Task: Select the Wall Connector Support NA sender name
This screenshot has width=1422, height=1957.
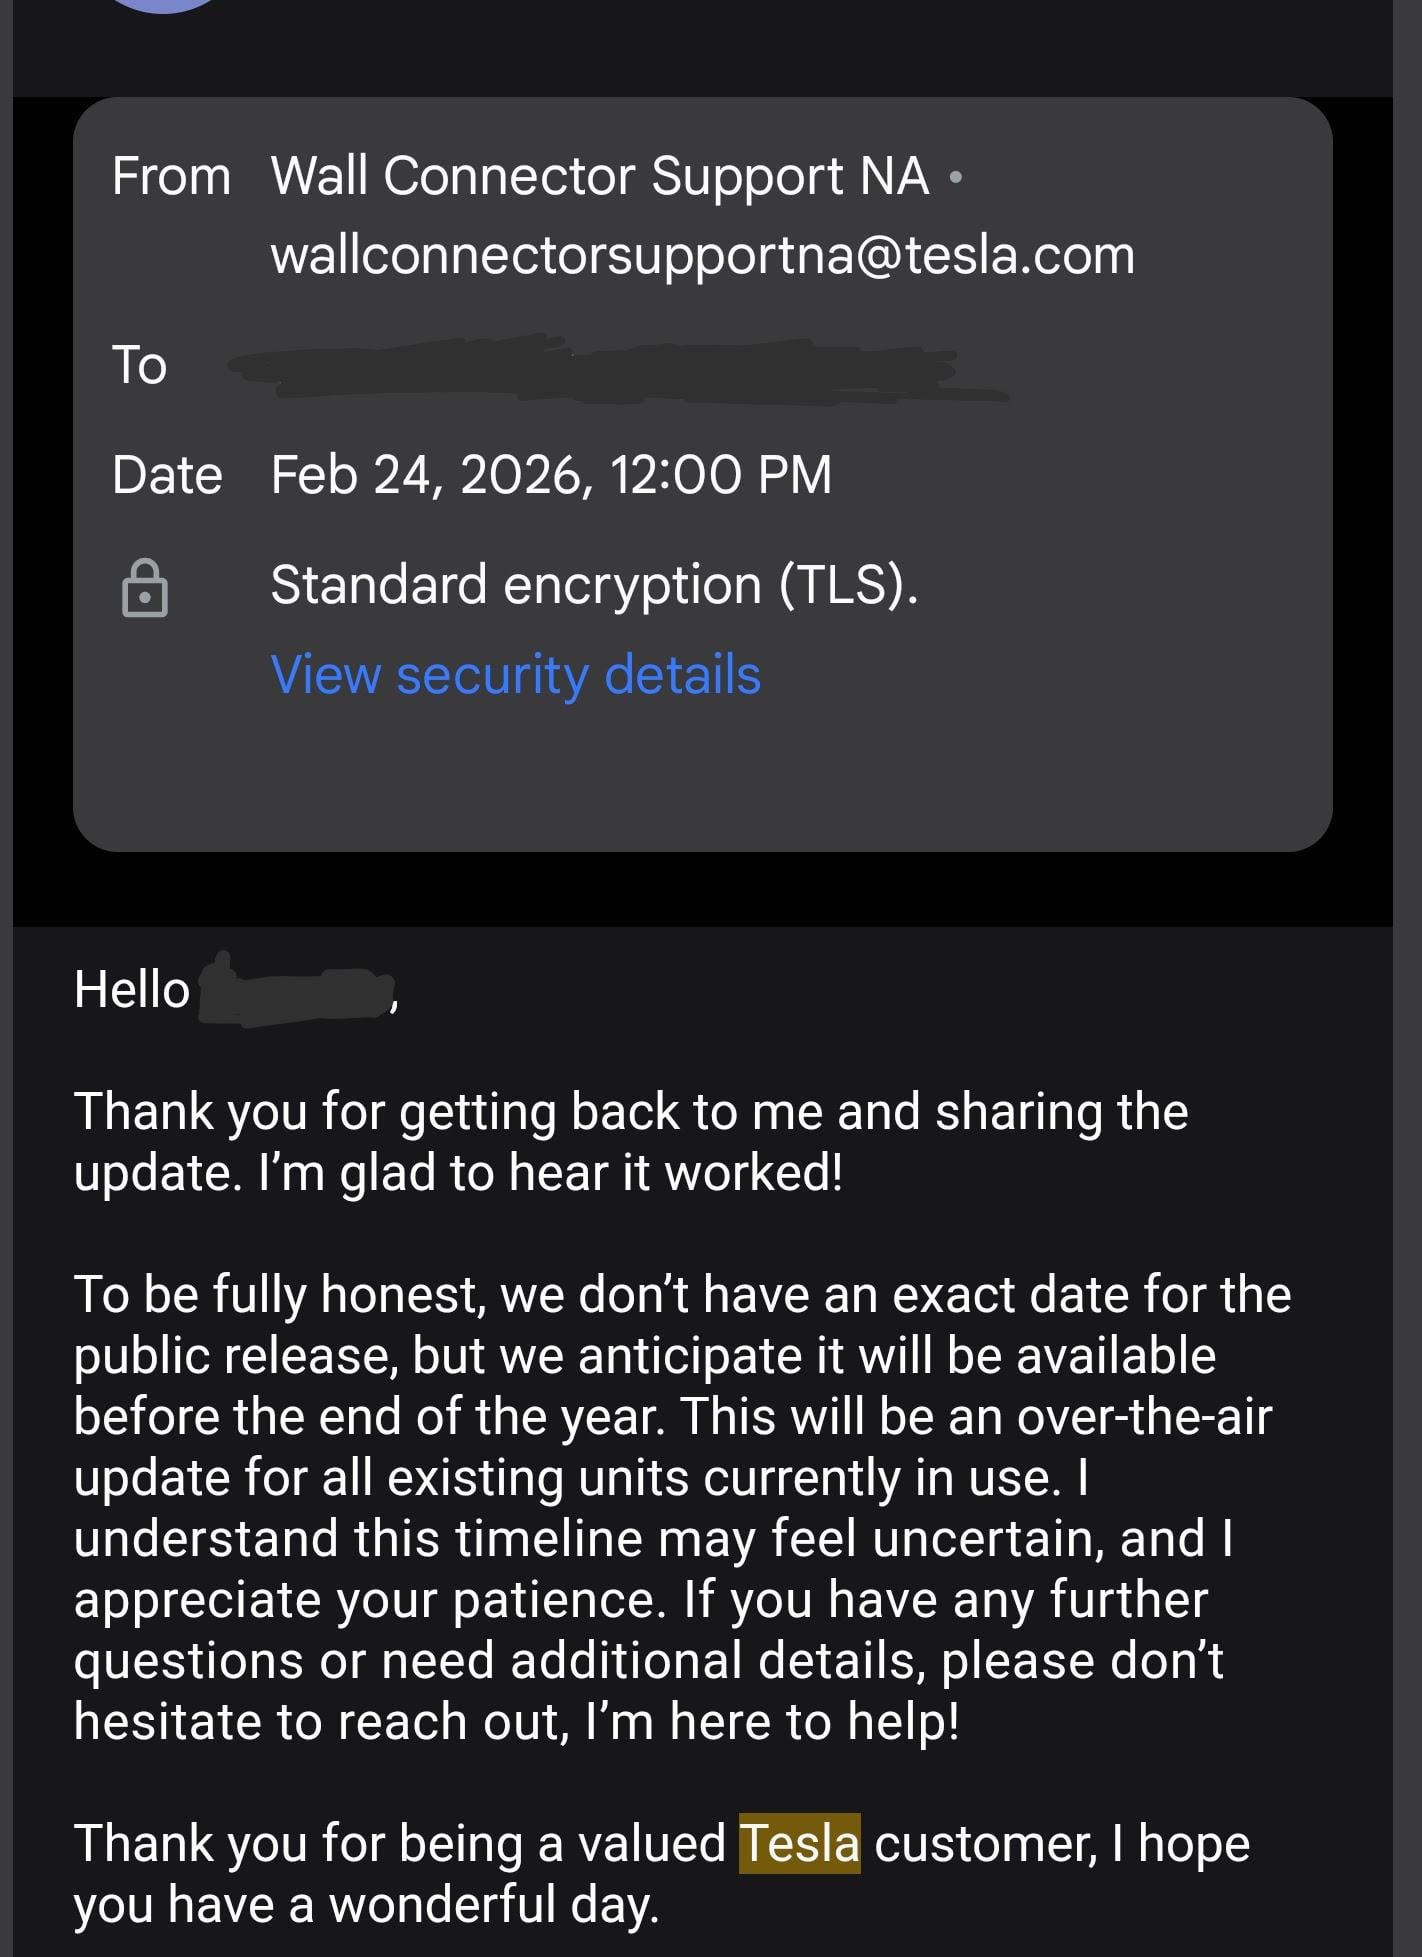Action: (600, 176)
